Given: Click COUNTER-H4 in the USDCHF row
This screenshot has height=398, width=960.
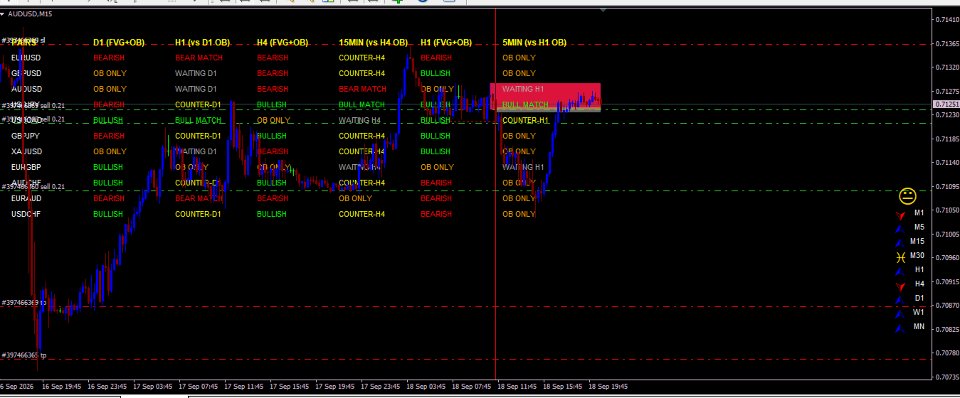Looking at the screenshot, I should pos(361,214).
